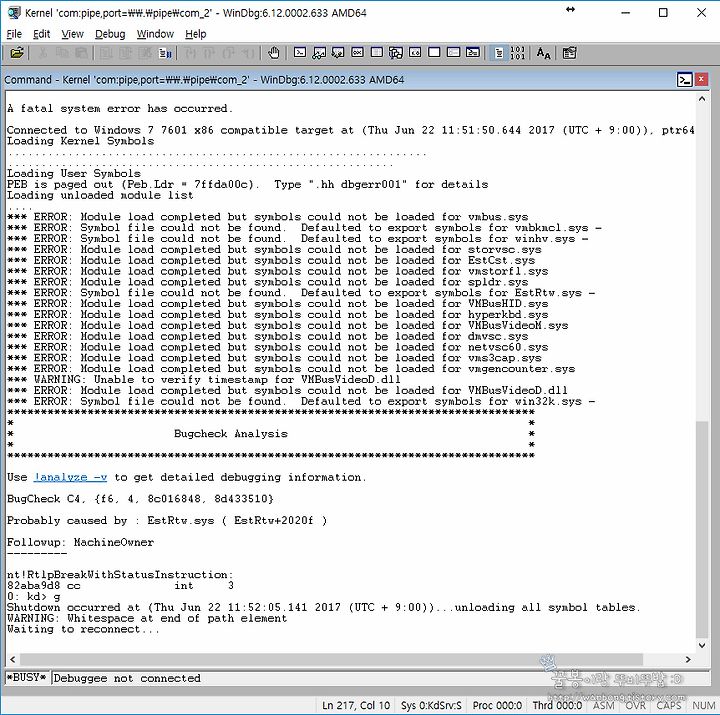Click 'Thrd 000:0' status bar entry
The image size is (720, 715).
(x=557, y=705)
